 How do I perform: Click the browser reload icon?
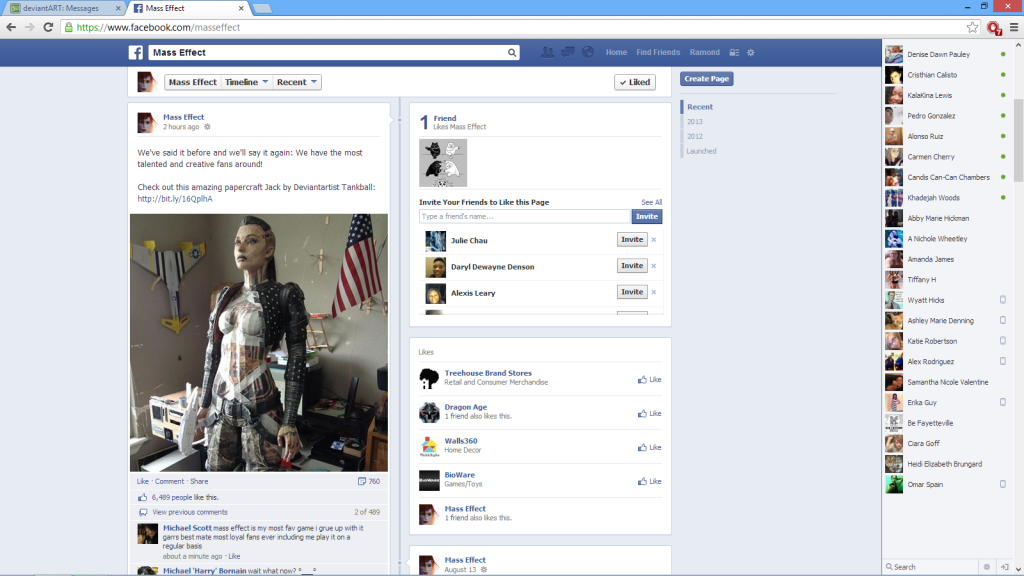click(x=48, y=27)
